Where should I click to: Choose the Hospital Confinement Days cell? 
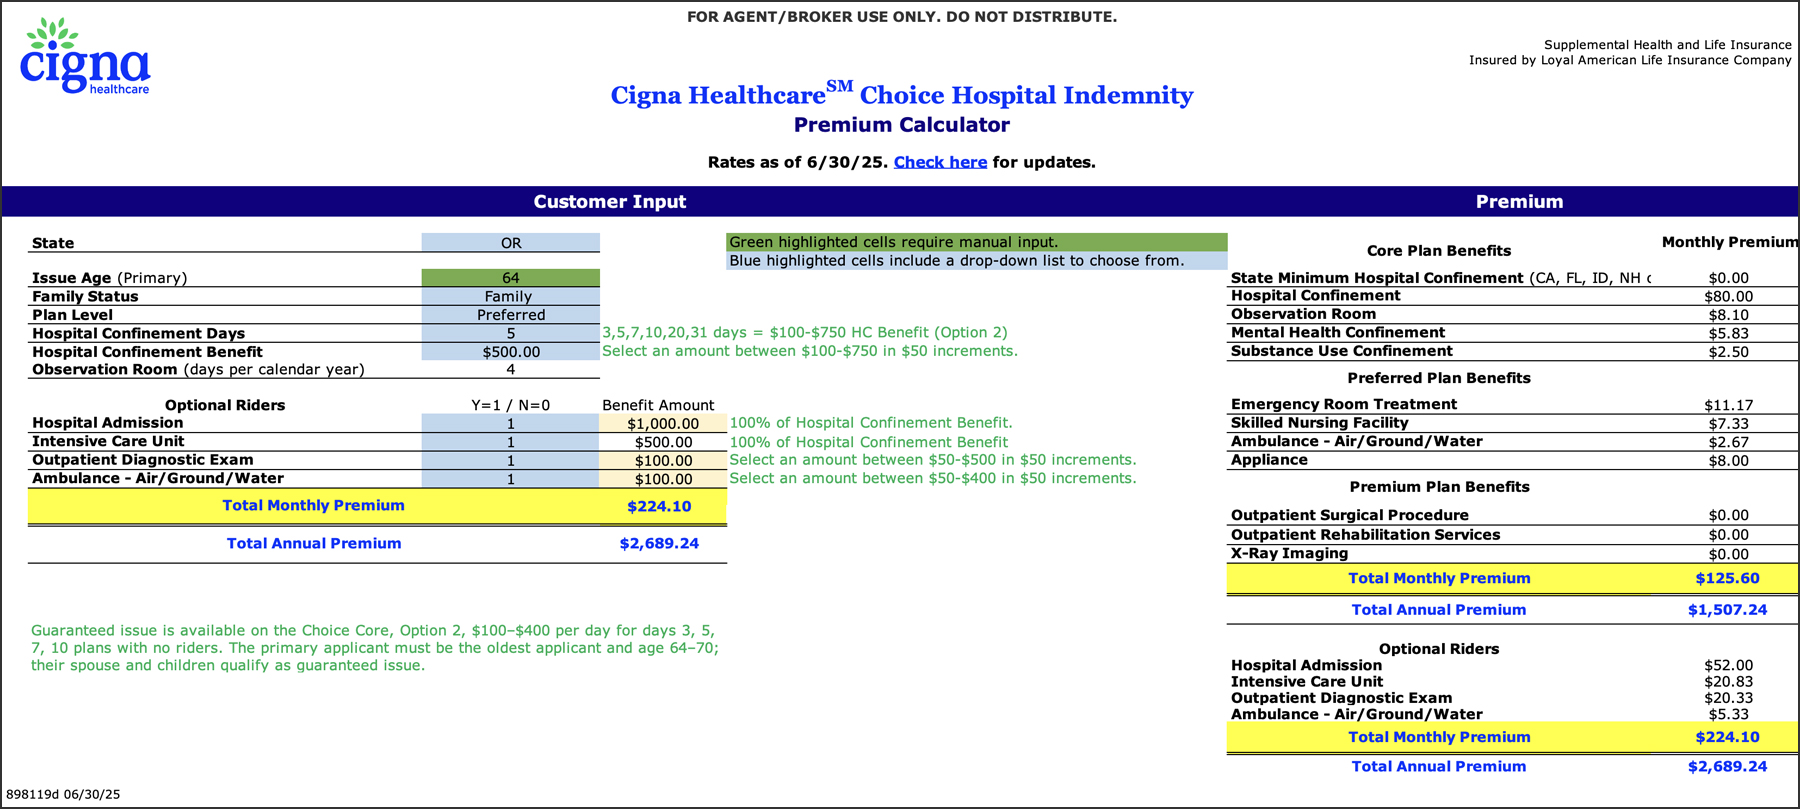510,333
